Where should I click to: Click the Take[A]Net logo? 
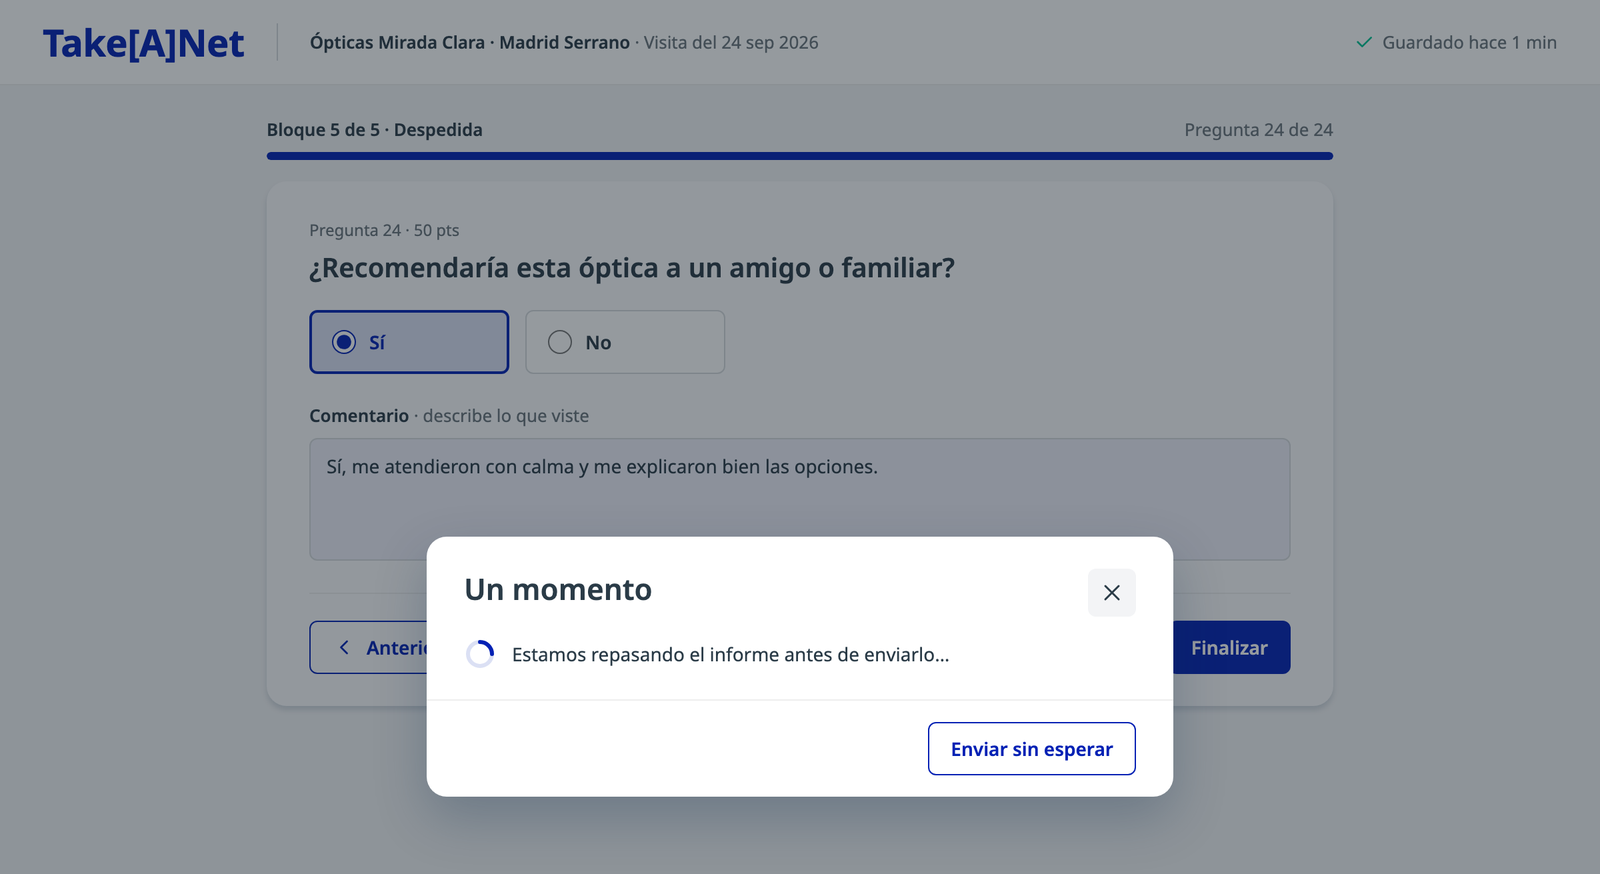pos(143,43)
